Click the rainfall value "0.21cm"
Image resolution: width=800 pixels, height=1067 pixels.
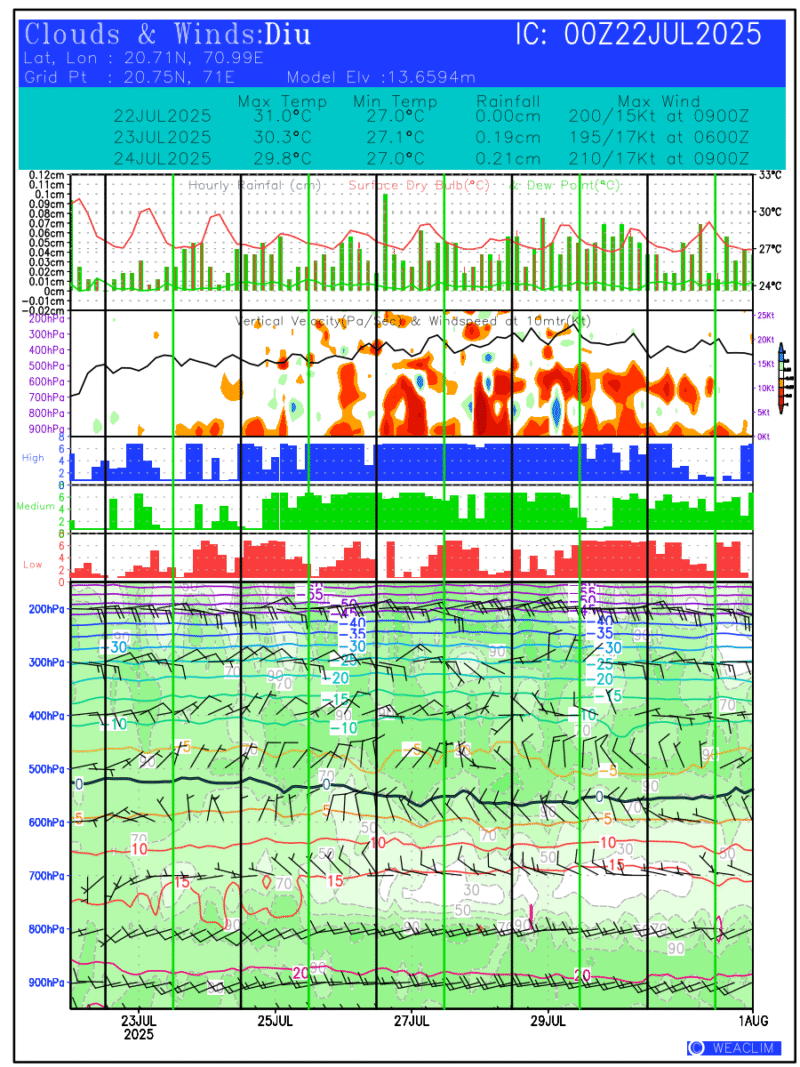pyautogui.click(x=508, y=159)
